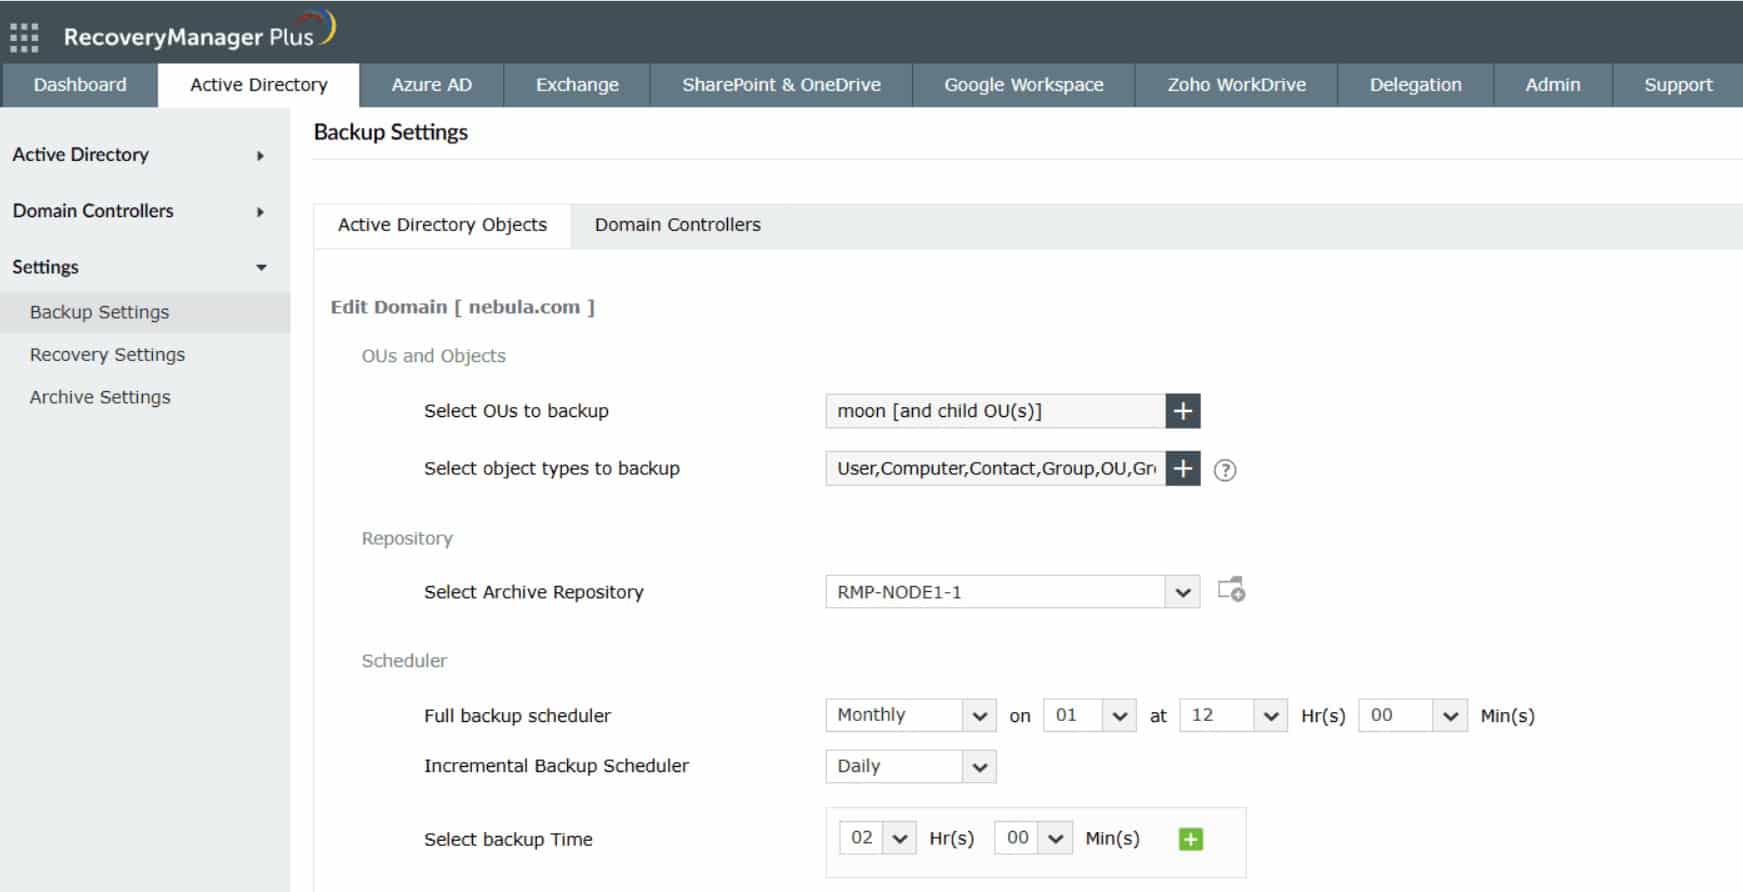The height and width of the screenshot is (892, 1743).
Task: Open the Dashboard tab
Action: (80, 85)
